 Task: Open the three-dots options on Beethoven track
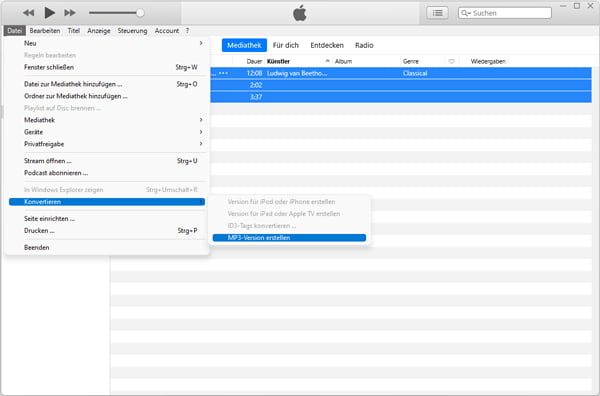point(223,73)
